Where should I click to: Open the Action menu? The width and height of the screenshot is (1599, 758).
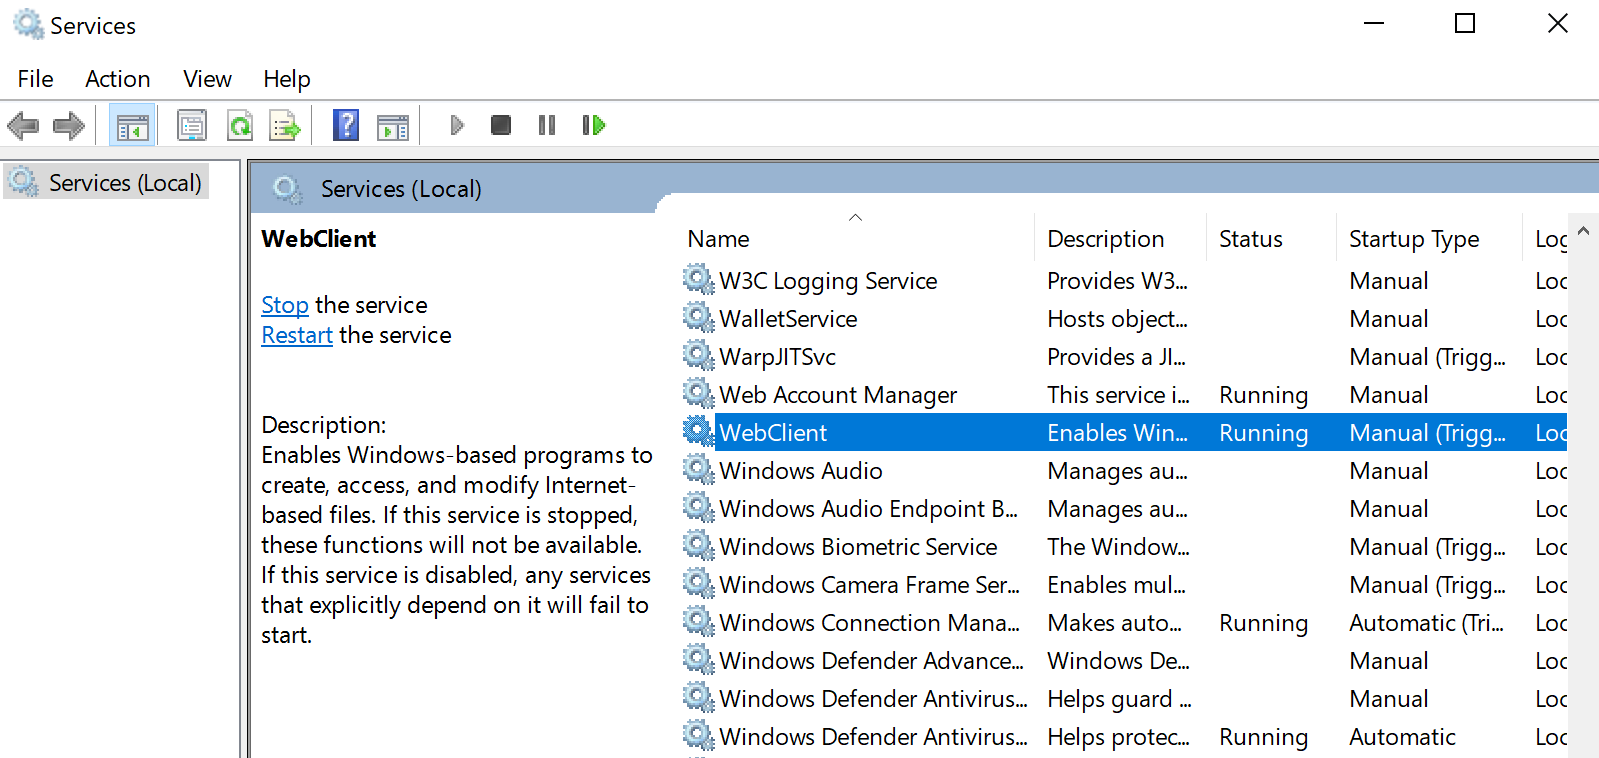point(117,79)
